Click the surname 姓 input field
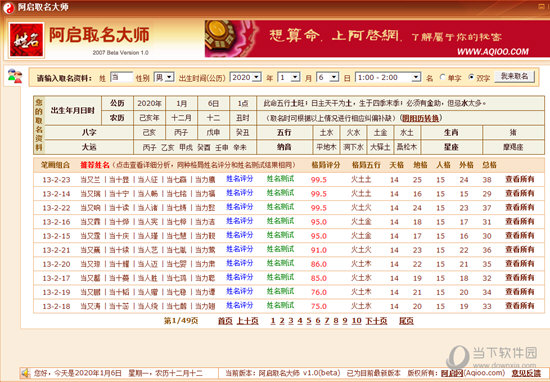The height and width of the screenshot is (382, 550). [121, 77]
